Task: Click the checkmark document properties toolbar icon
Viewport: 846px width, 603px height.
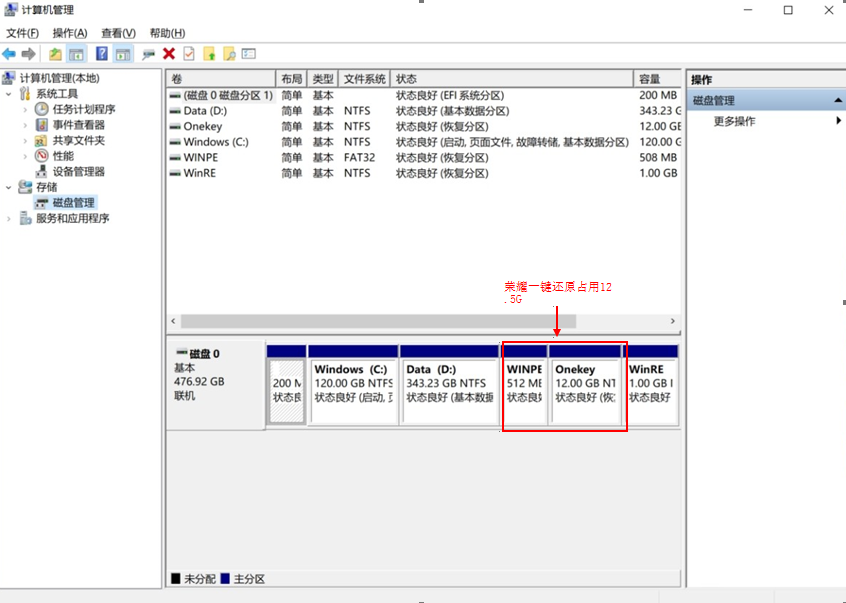Action: pyautogui.click(x=189, y=54)
